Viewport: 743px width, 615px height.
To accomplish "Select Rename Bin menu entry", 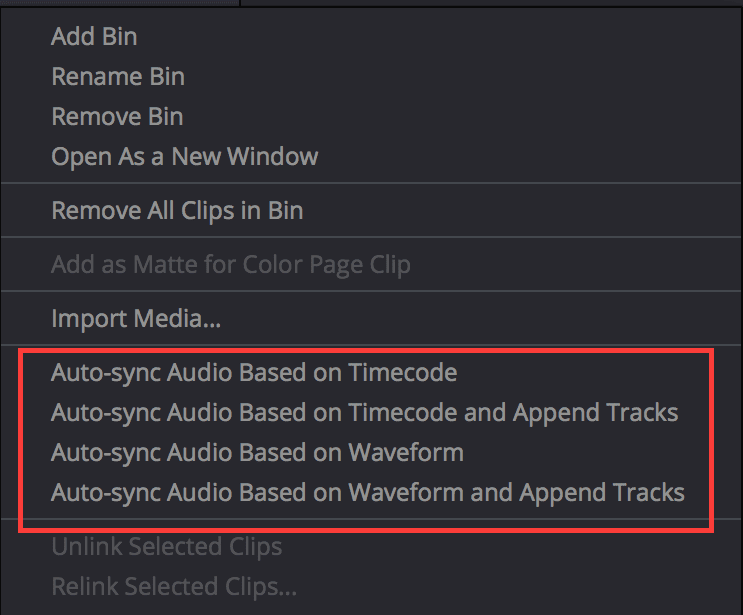I will click(x=118, y=77).
